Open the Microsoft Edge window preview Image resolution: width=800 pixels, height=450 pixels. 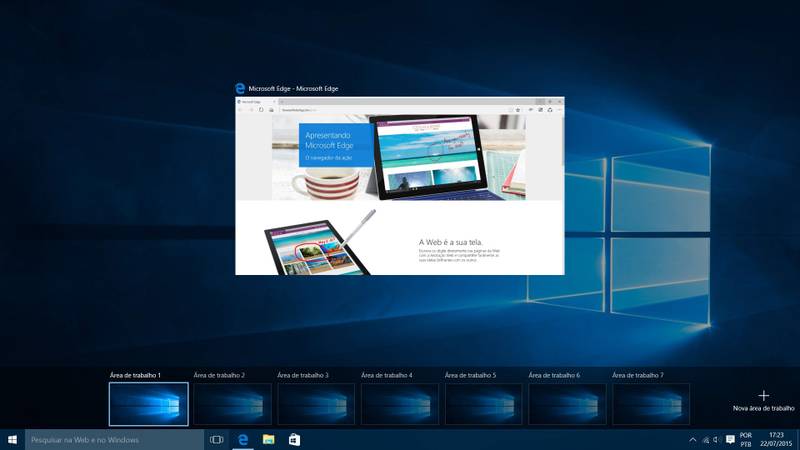(x=399, y=186)
